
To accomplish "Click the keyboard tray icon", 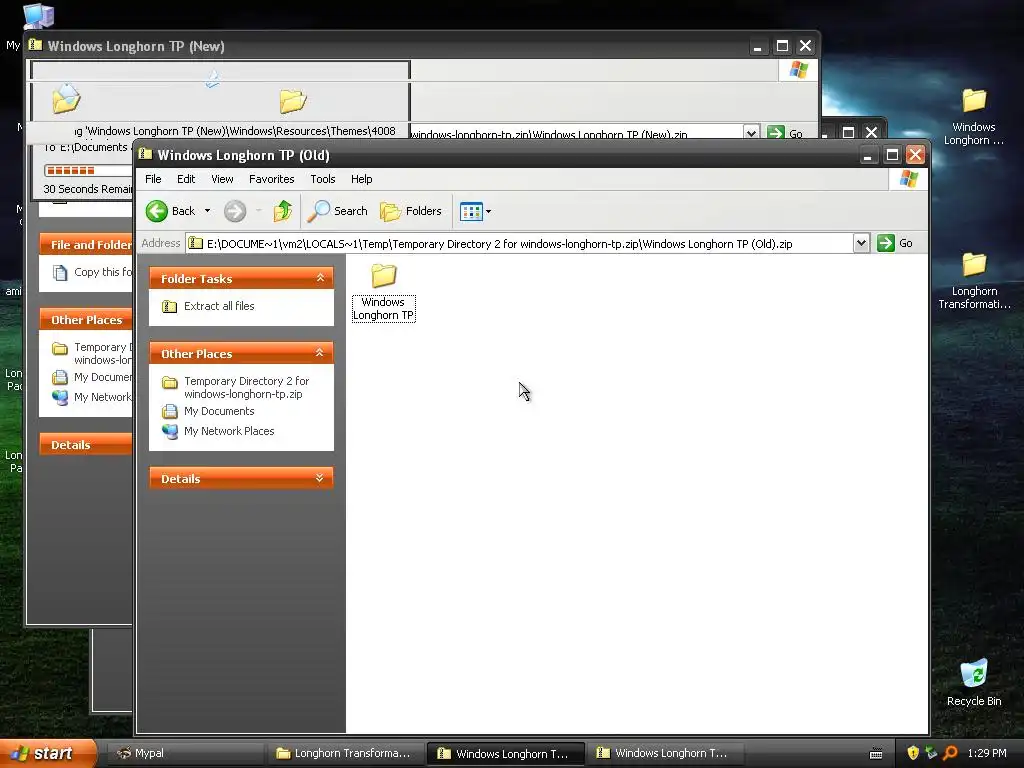I will tap(876, 754).
